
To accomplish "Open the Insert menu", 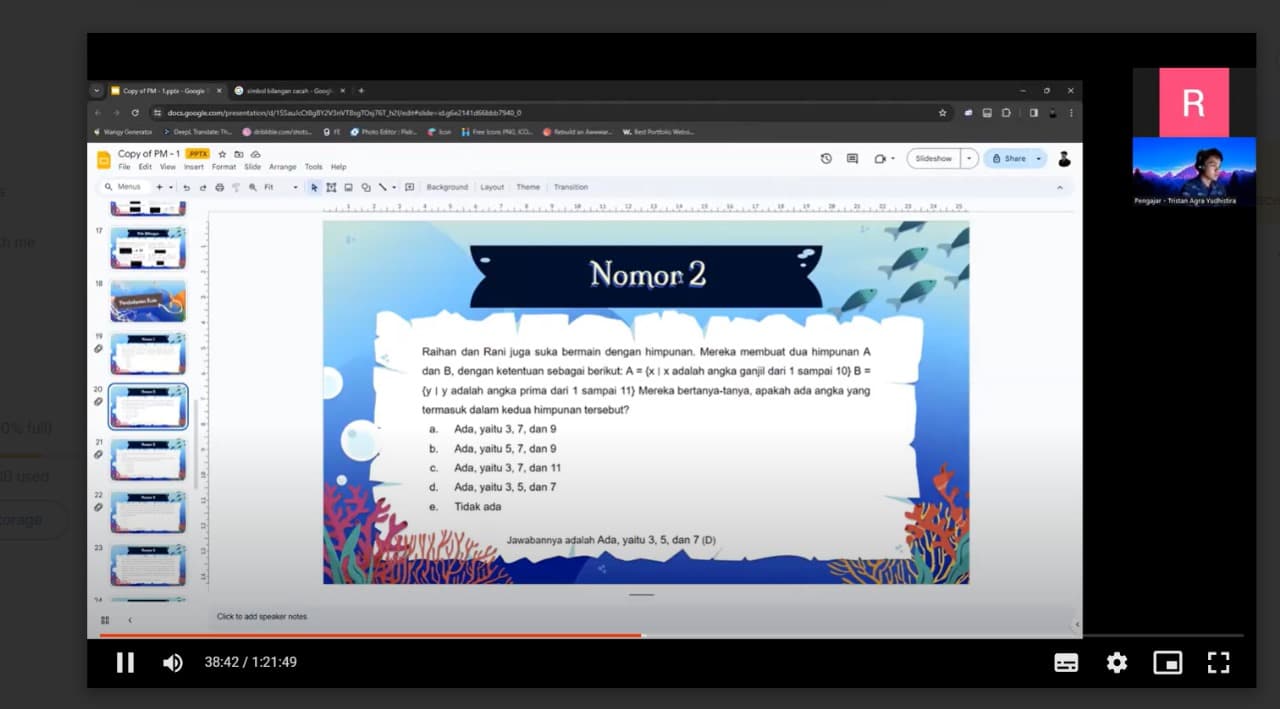I will pos(193,167).
